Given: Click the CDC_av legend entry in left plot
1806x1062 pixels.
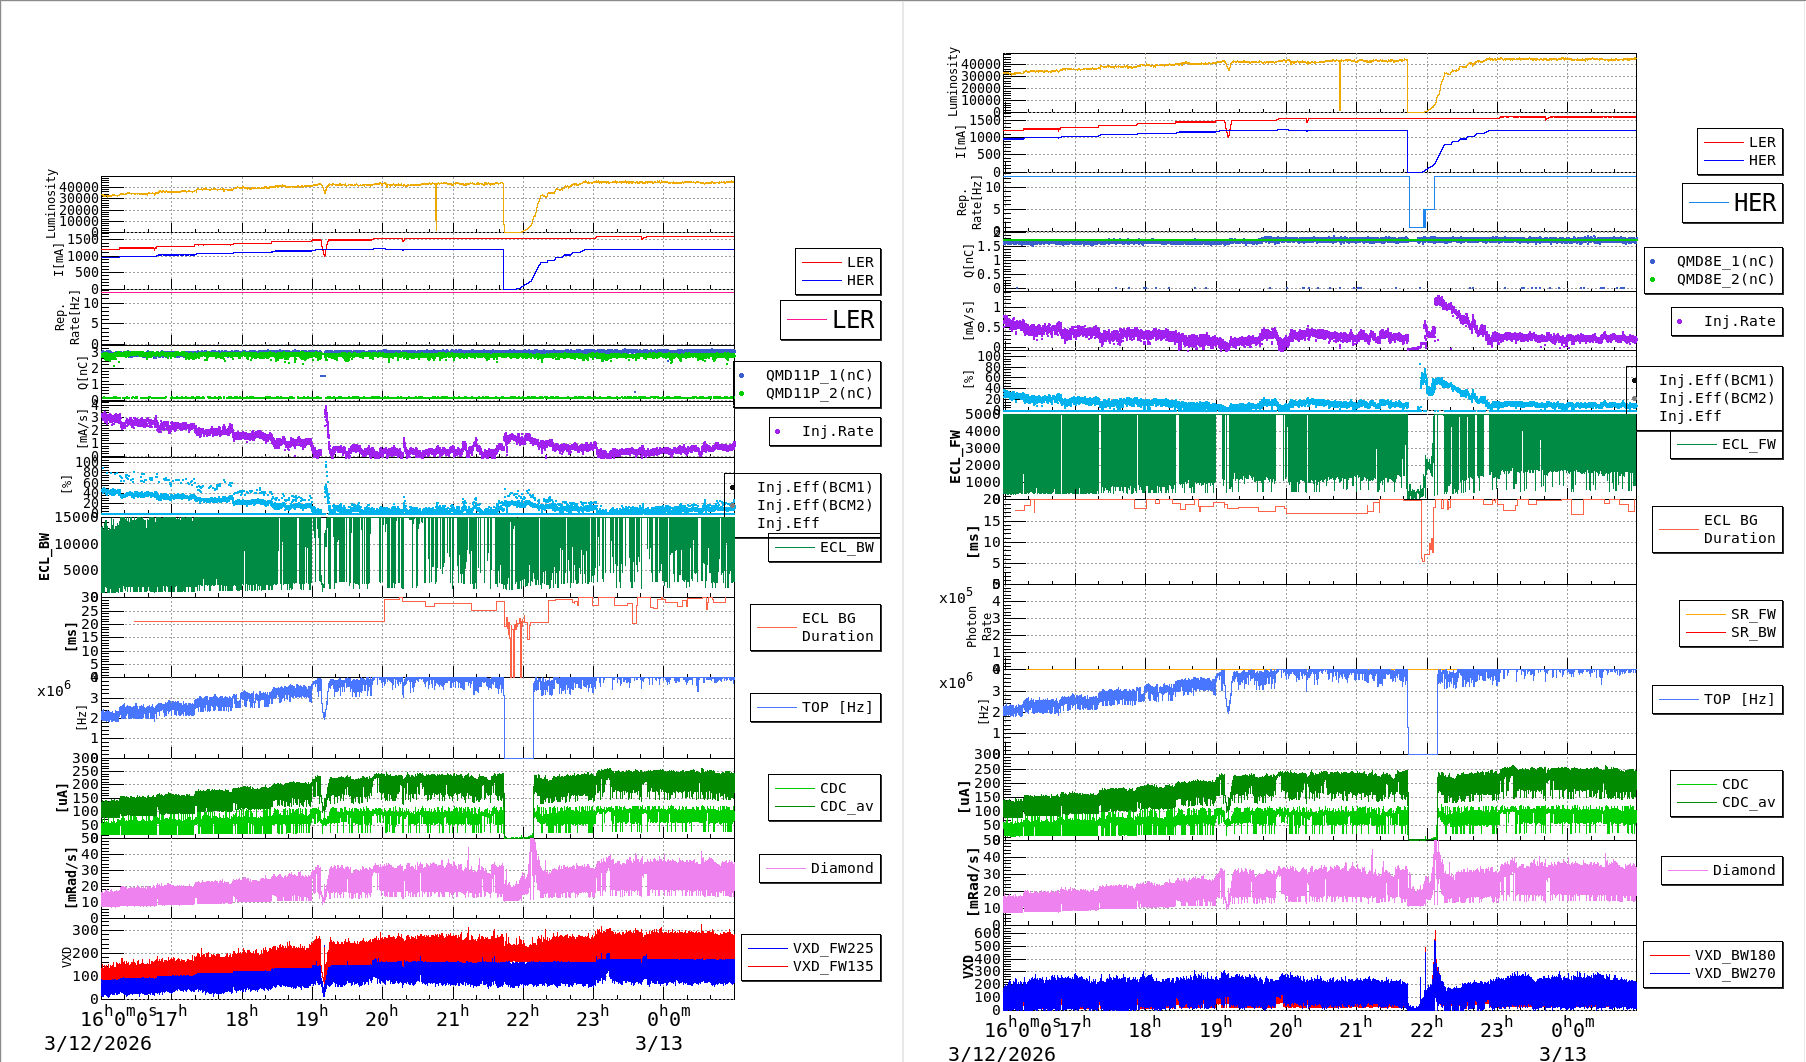Looking at the screenshot, I should (x=846, y=806).
